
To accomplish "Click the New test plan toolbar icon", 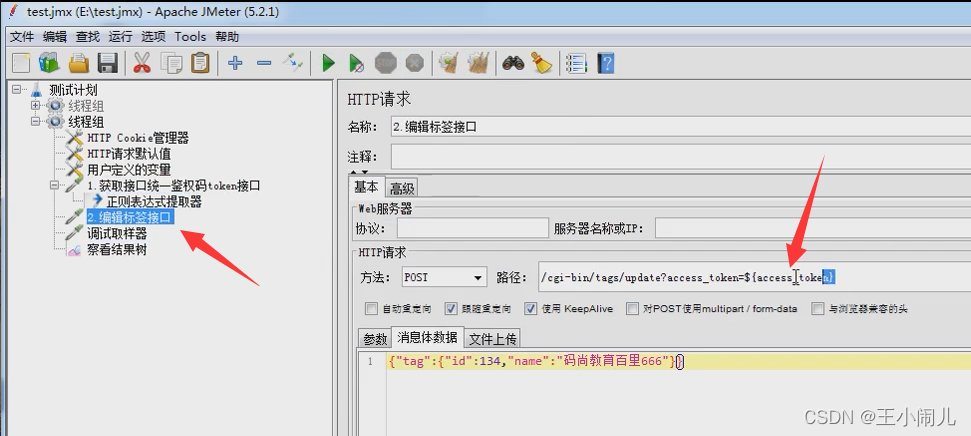I will [22, 63].
